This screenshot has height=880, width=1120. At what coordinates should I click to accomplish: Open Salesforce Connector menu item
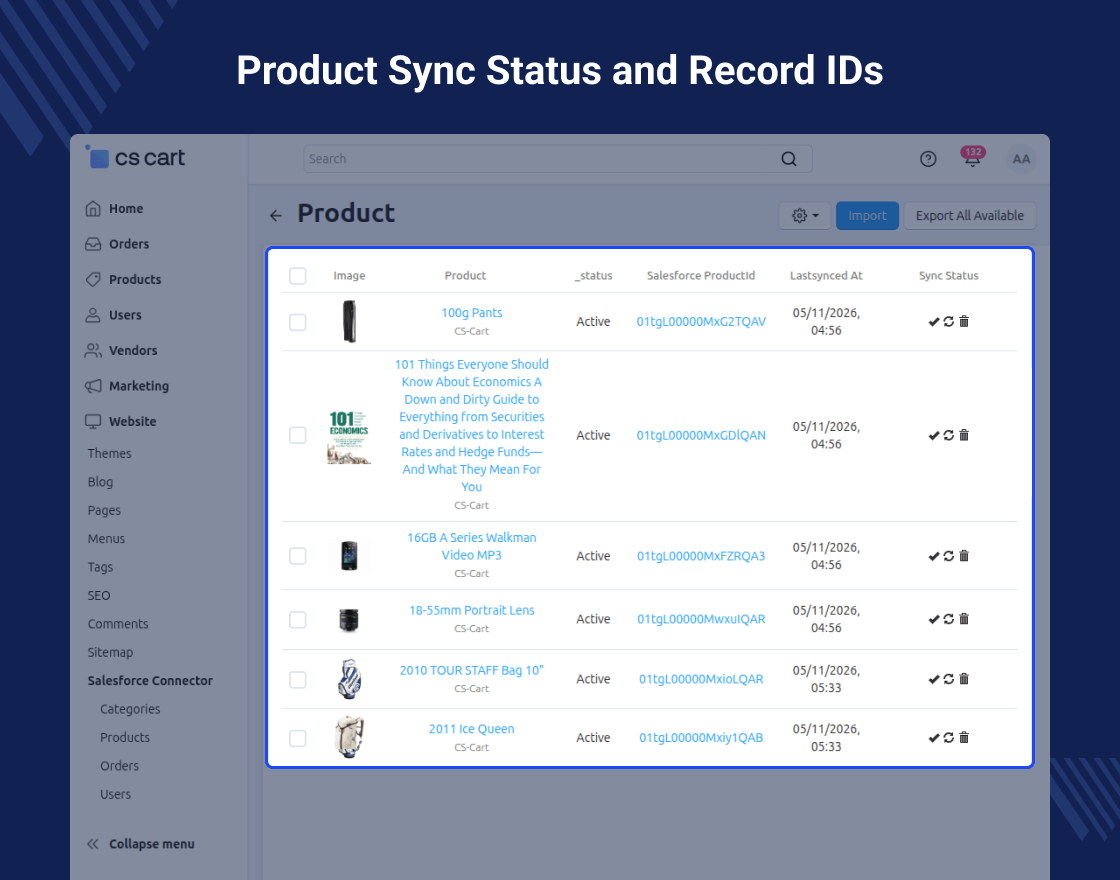coord(150,681)
